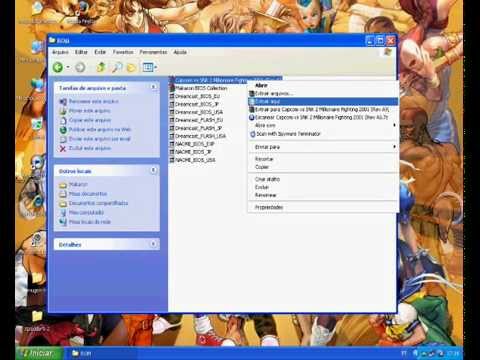The image size is (480, 360).
Task: Select the Capcom vs SNK 2 archive file
Action: coord(226,80)
